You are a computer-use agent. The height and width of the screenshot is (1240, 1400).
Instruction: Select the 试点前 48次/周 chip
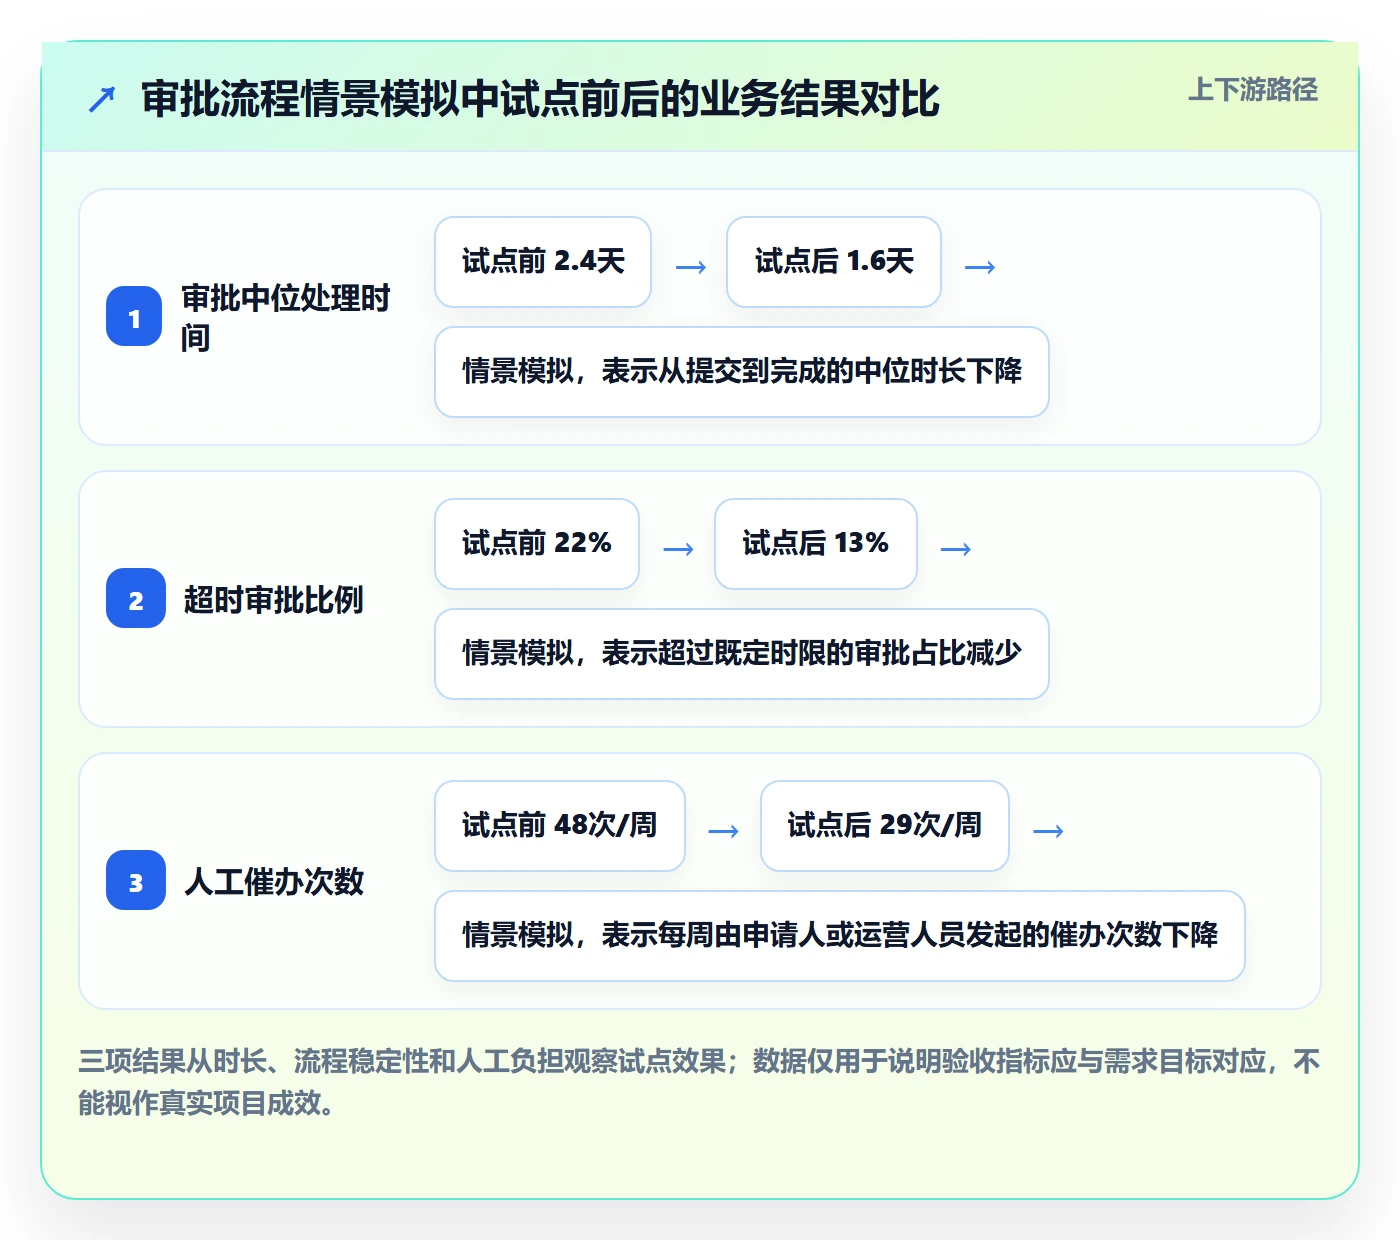pyautogui.click(x=560, y=826)
